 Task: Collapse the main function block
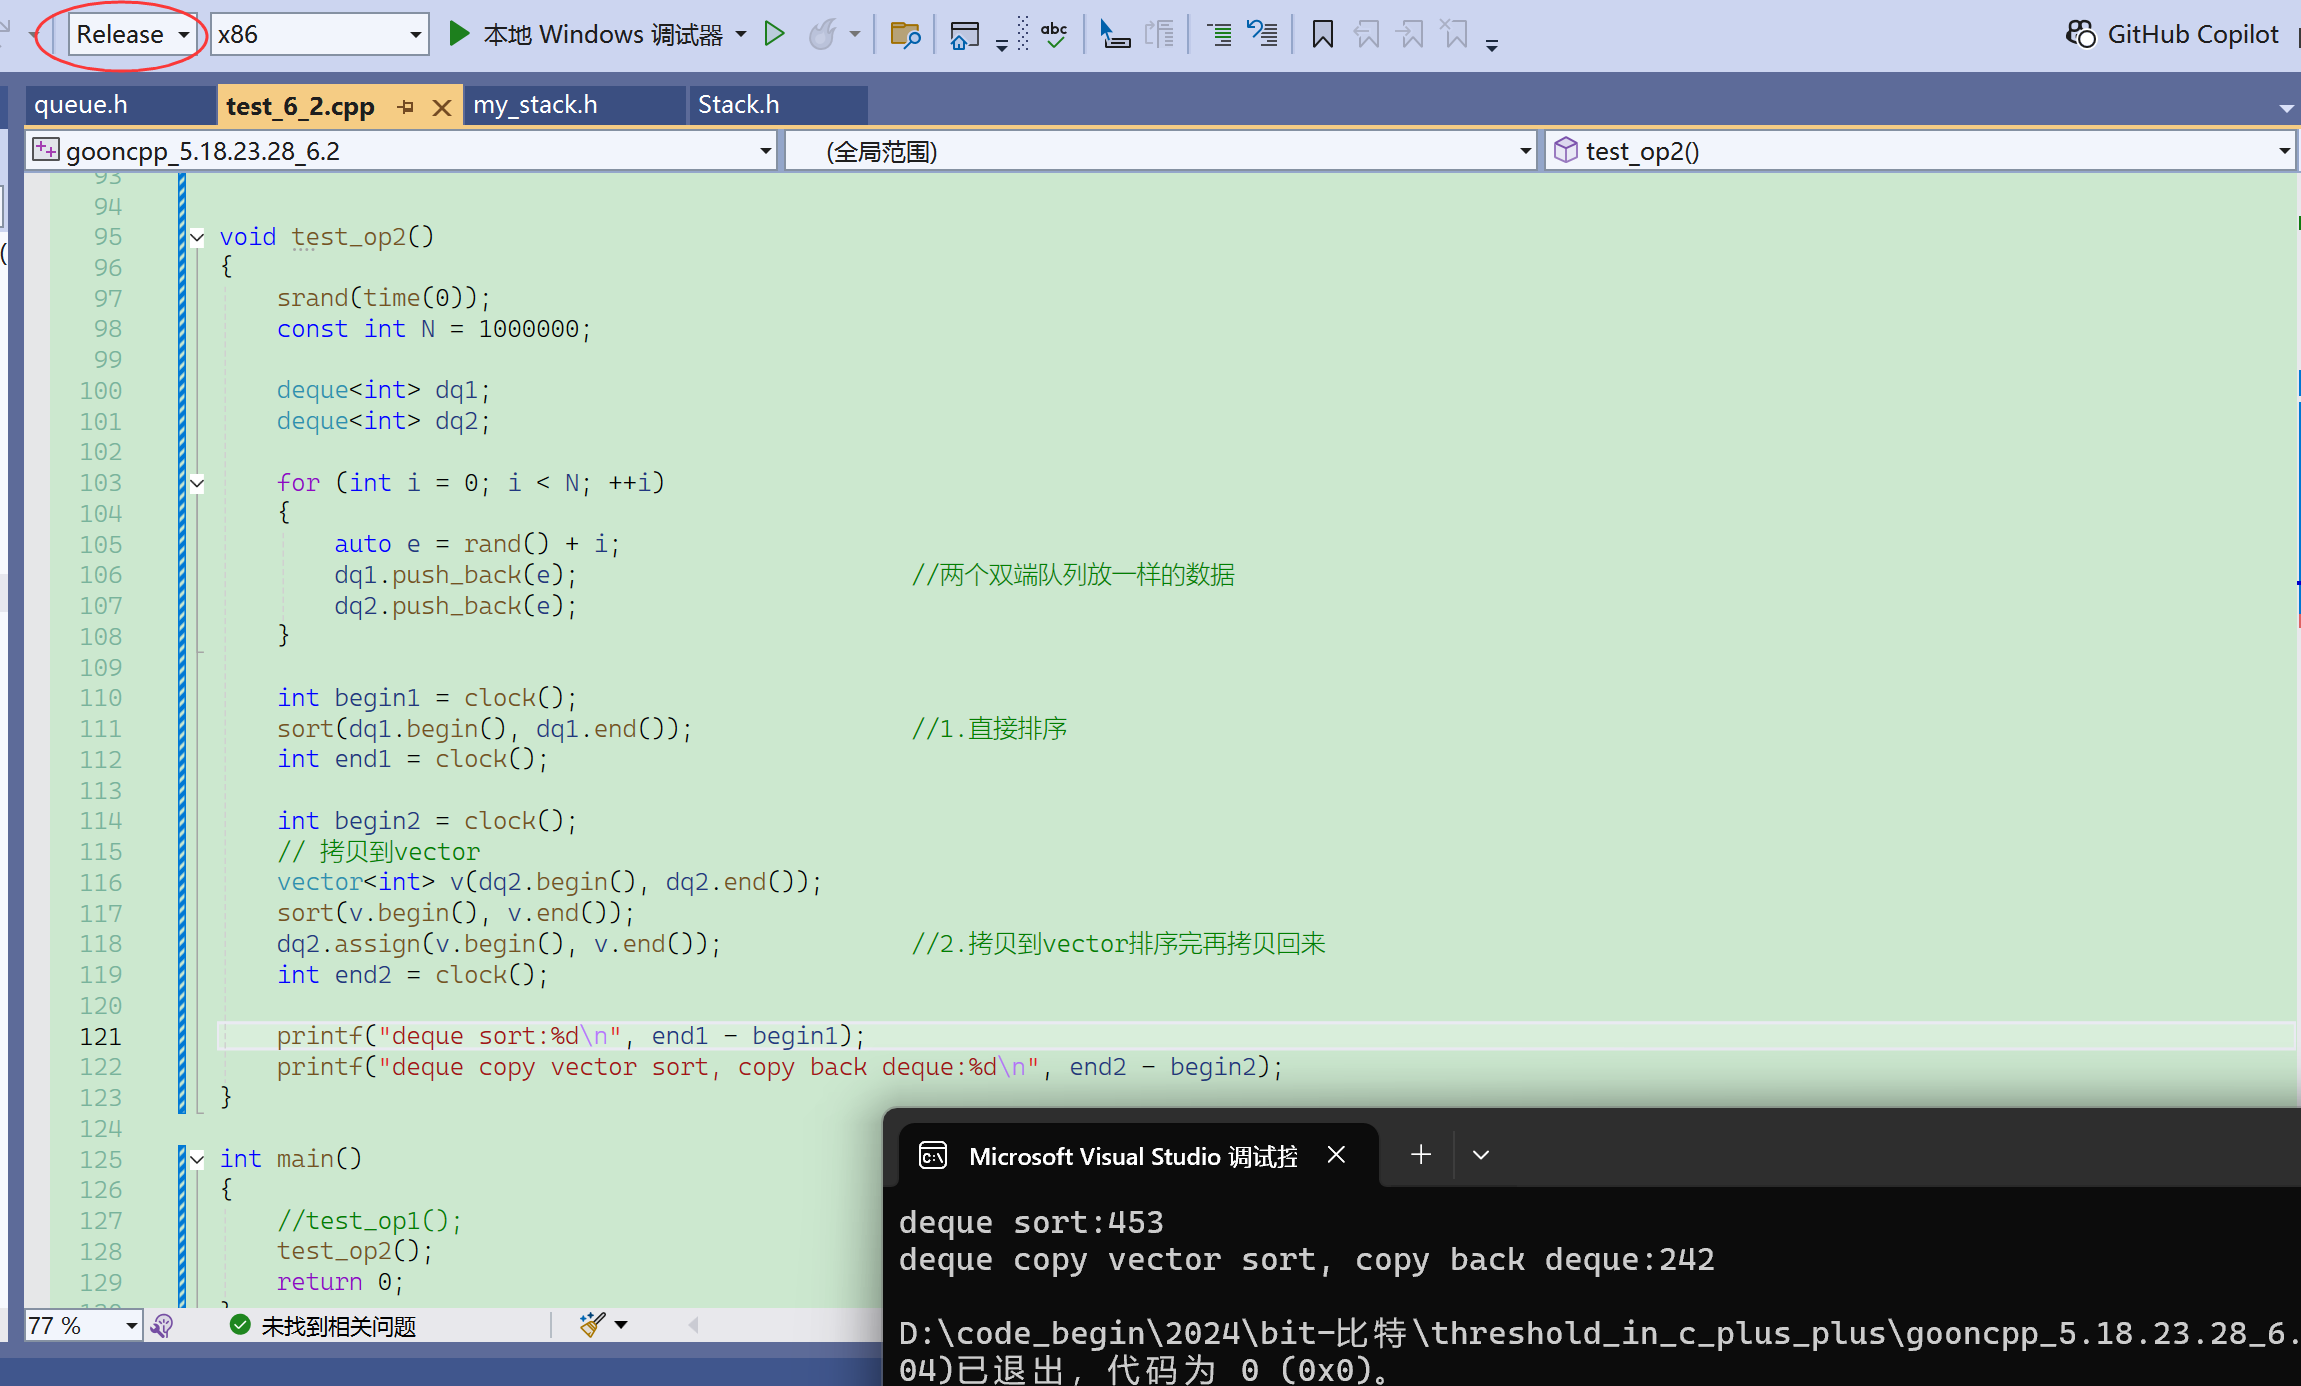[197, 1159]
